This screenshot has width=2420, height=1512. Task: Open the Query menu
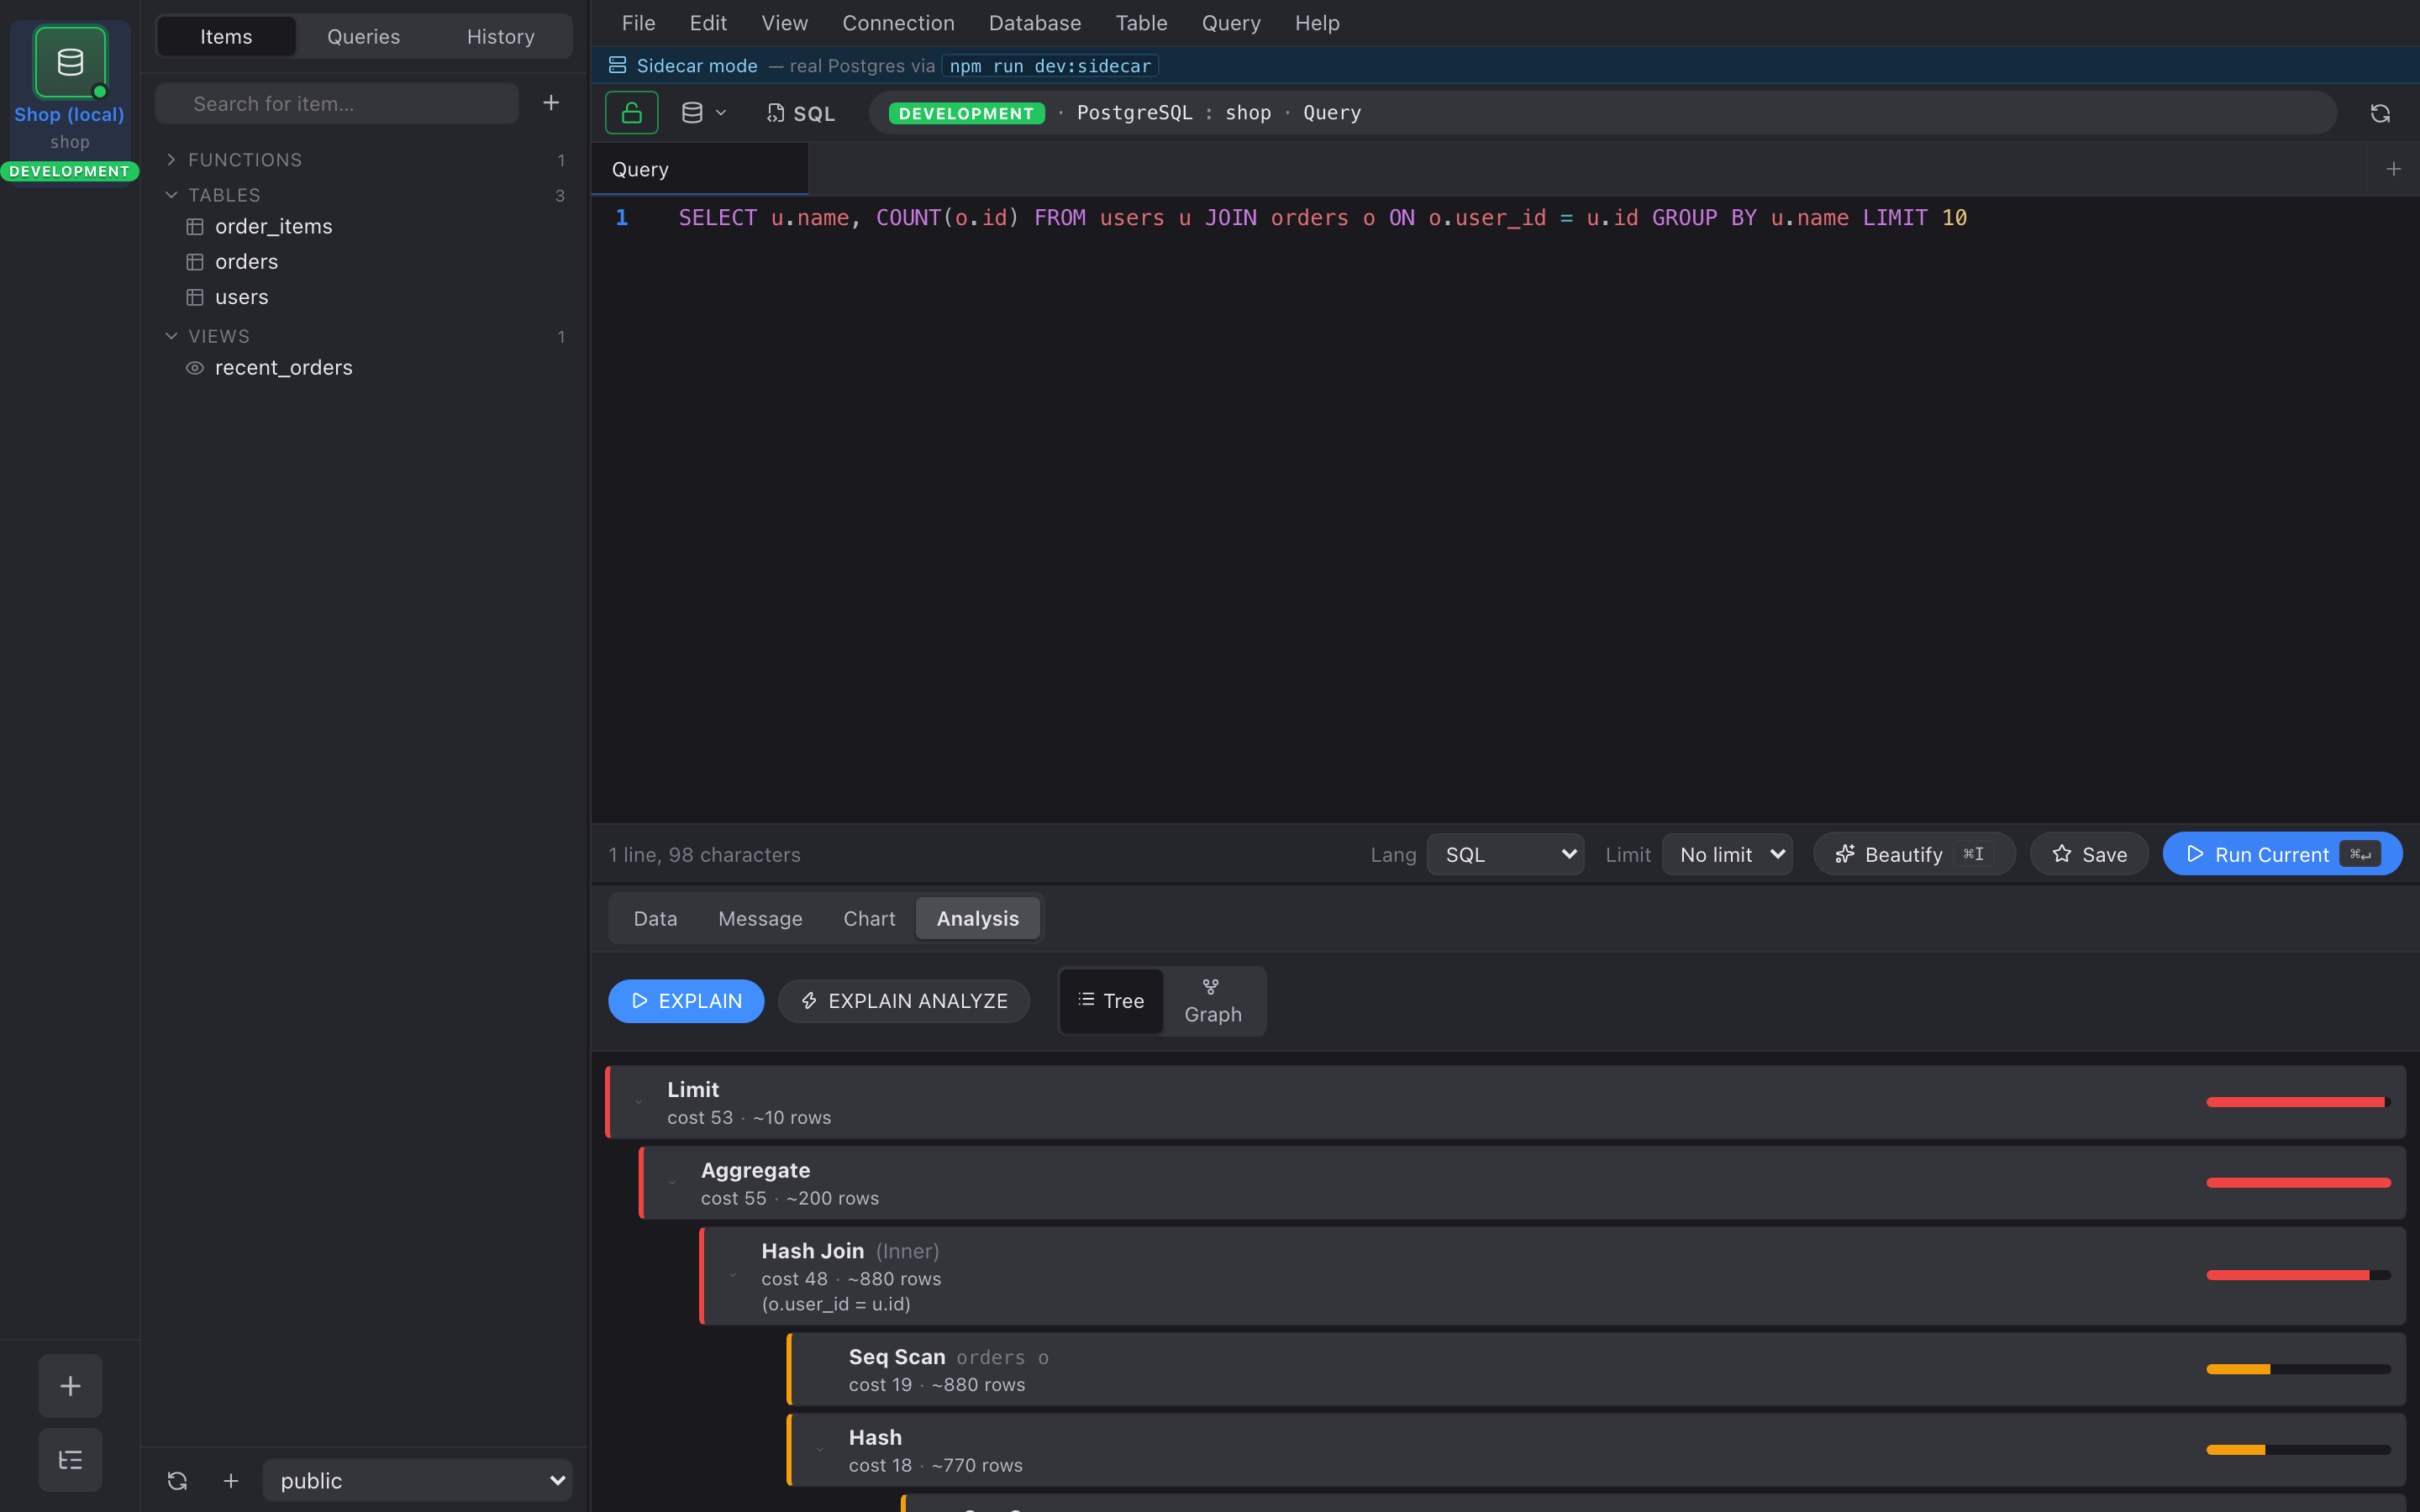pos(1231,23)
